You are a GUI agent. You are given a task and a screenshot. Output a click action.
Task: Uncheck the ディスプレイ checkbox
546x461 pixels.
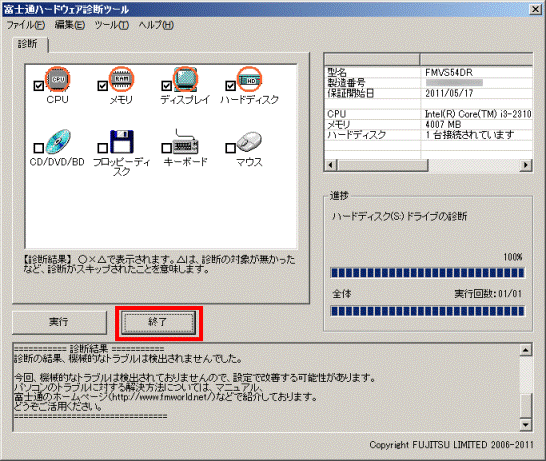pyautogui.click(x=166, y=86)
